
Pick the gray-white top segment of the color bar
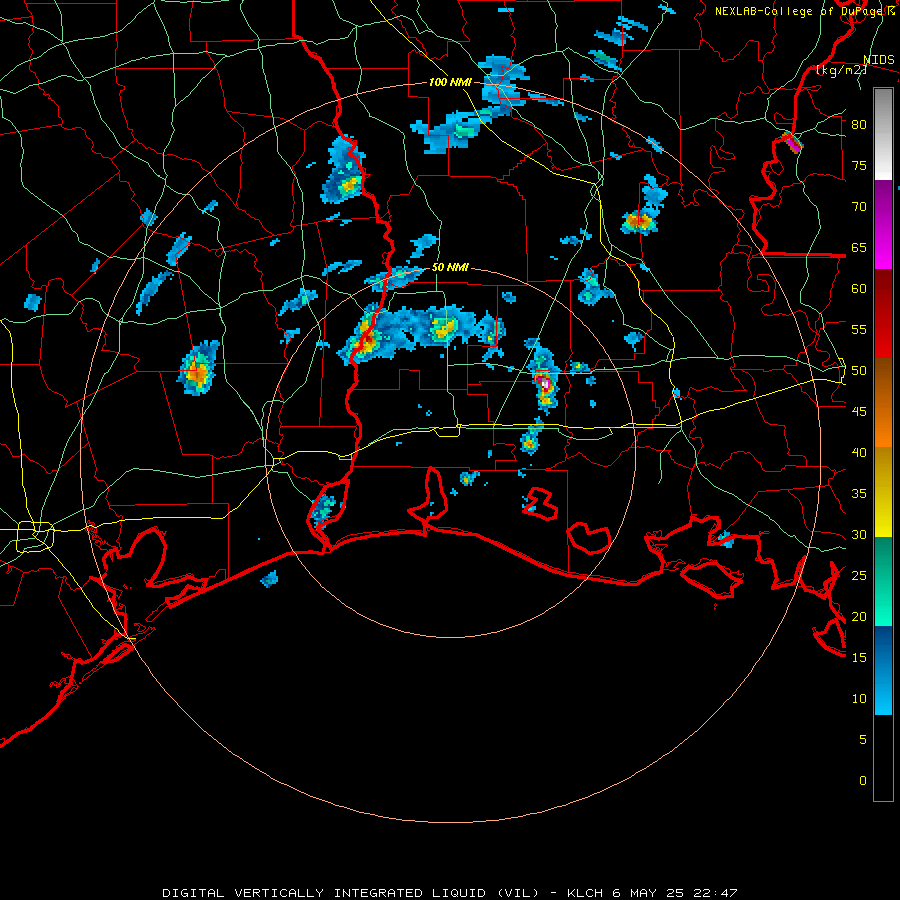tap(883, 134)
